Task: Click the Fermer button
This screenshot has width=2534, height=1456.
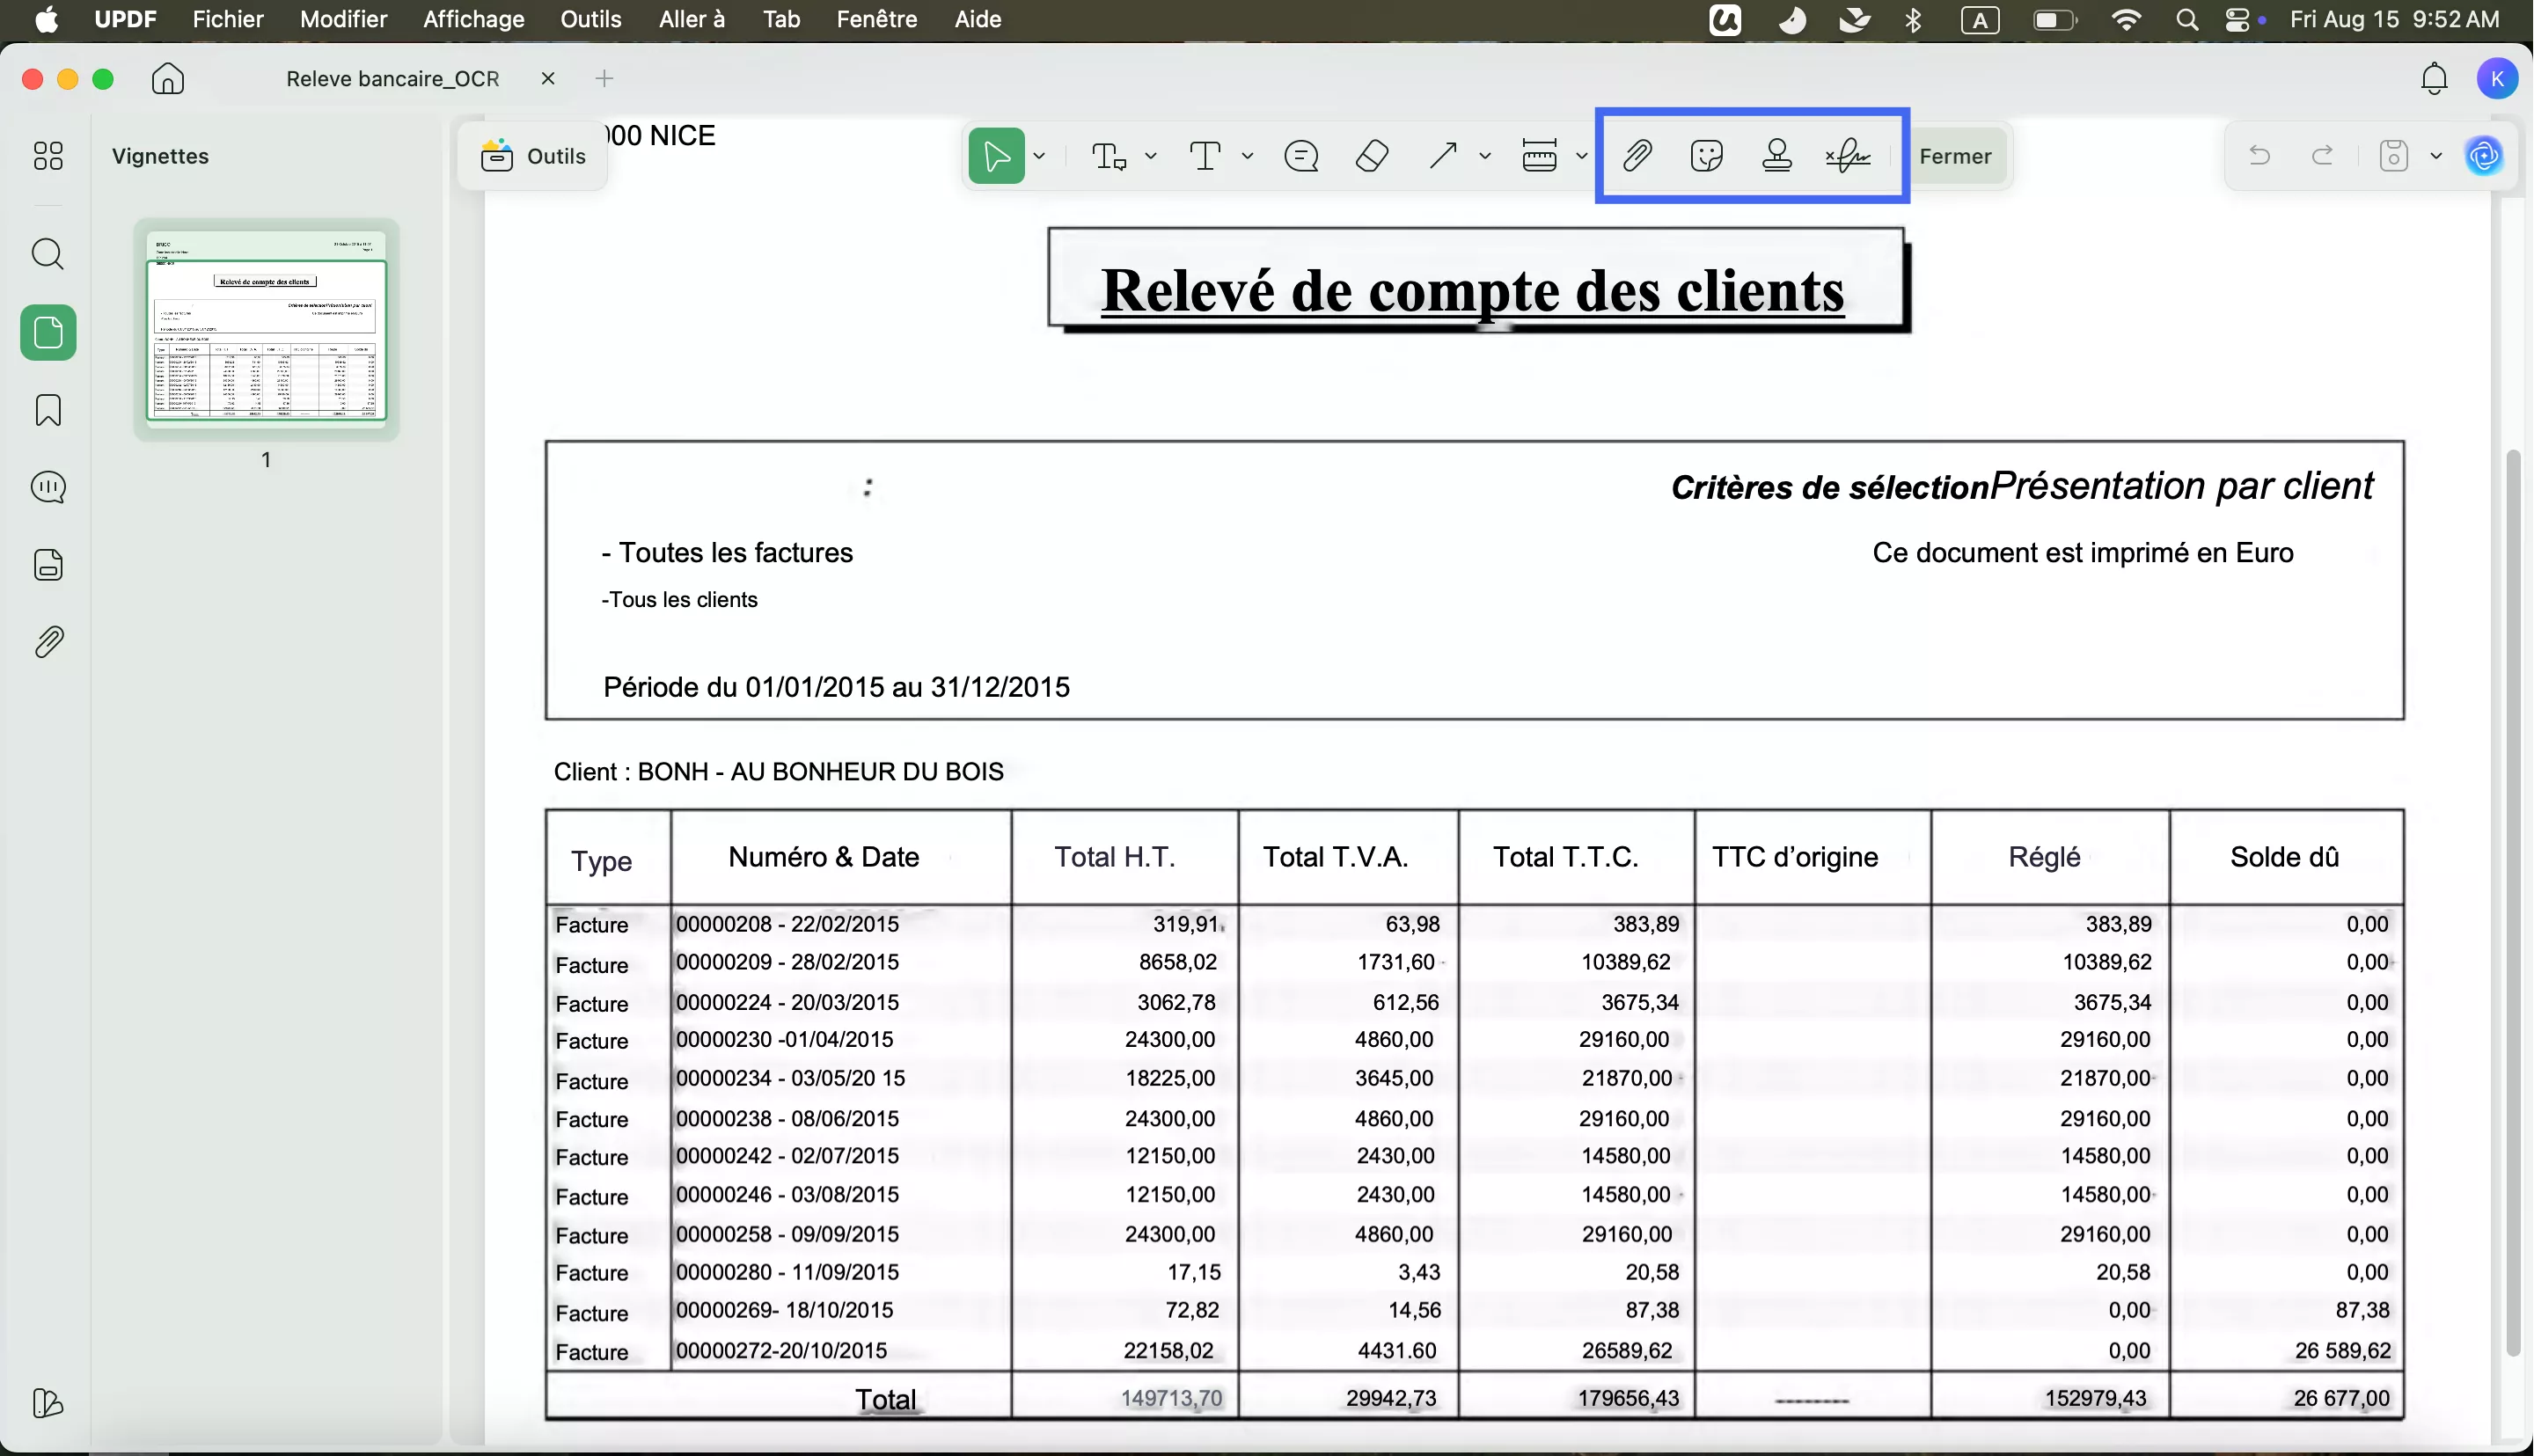Action: click(x=1957, y=156)
